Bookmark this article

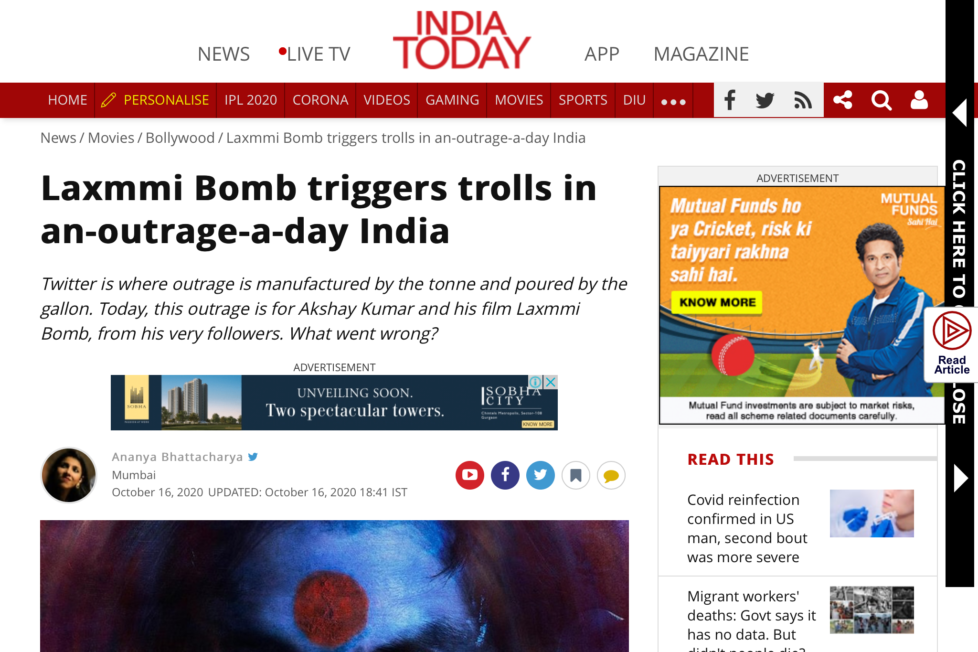[576, 475]
